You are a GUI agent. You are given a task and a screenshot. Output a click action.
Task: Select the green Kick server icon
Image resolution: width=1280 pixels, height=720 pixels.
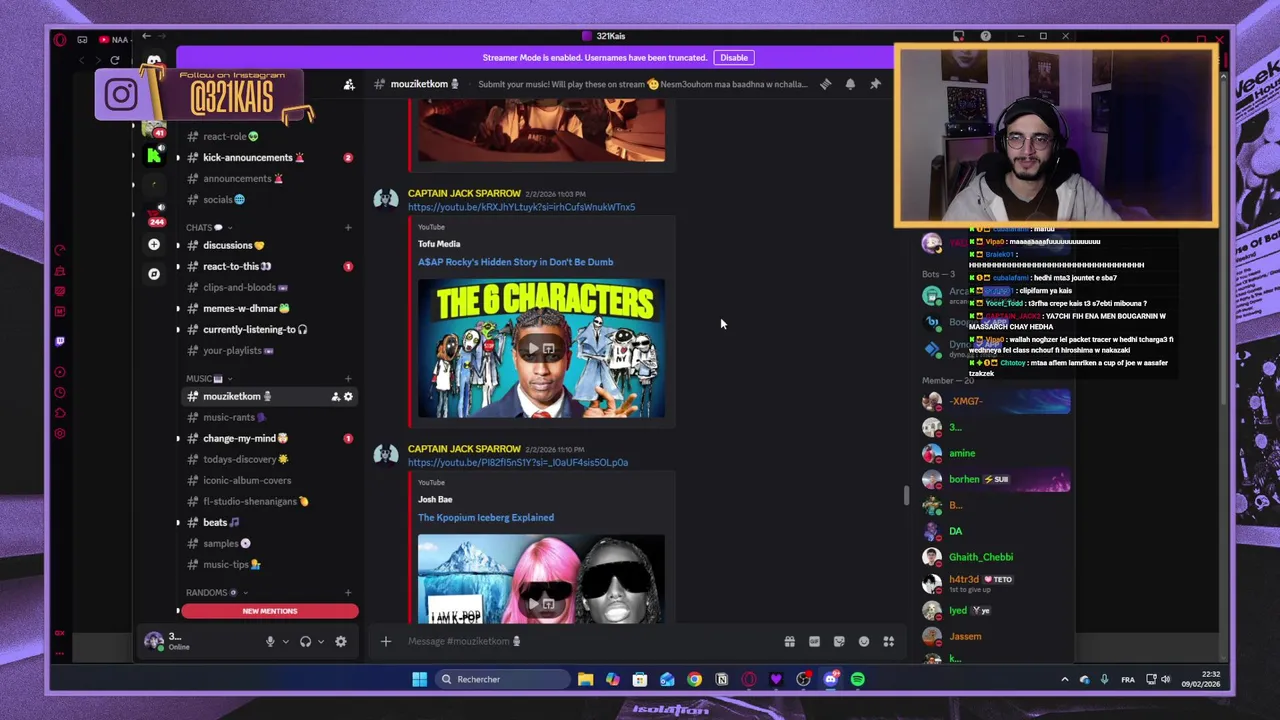coord(154,156)
